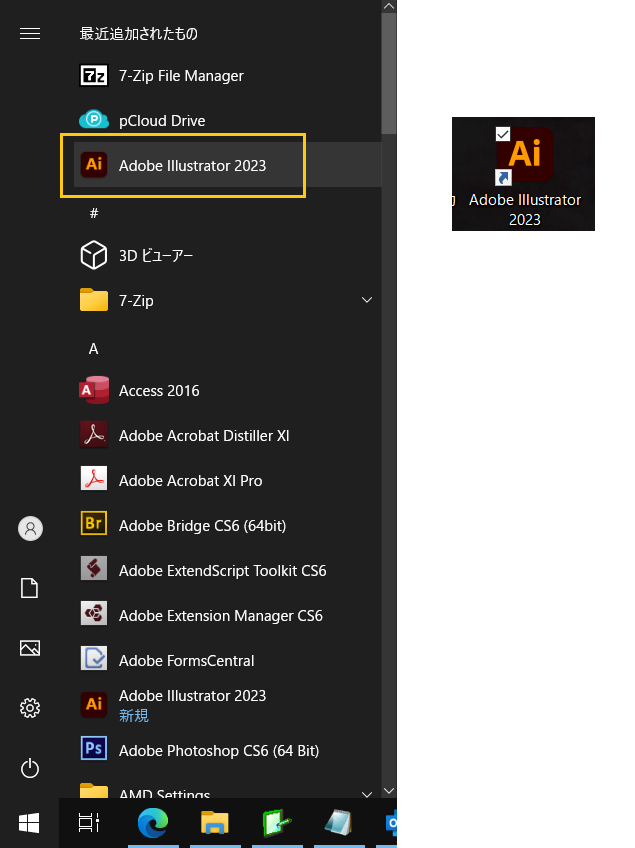Toggle the checkbox on the desktop Illustrator shortcut
The height and width of the screenshot is (848, 635).
pyautogui.click(x=503, y=134)
